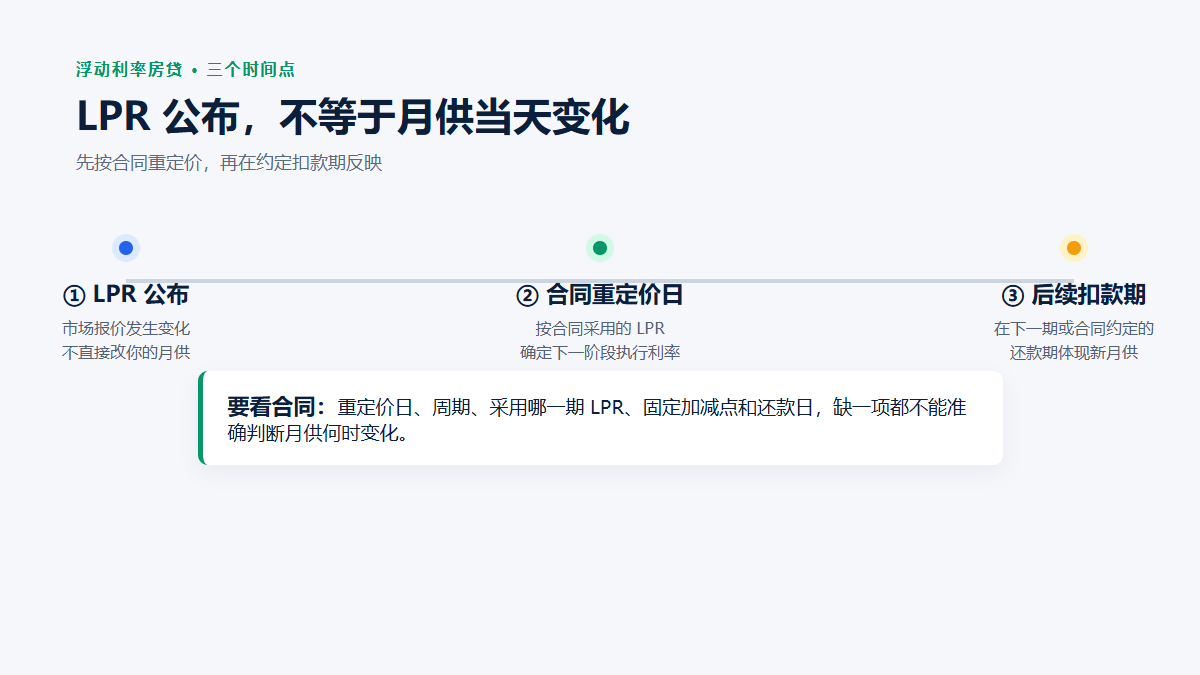
Task: Select the heading ② 合同重定价日
Action: [600, 295]
